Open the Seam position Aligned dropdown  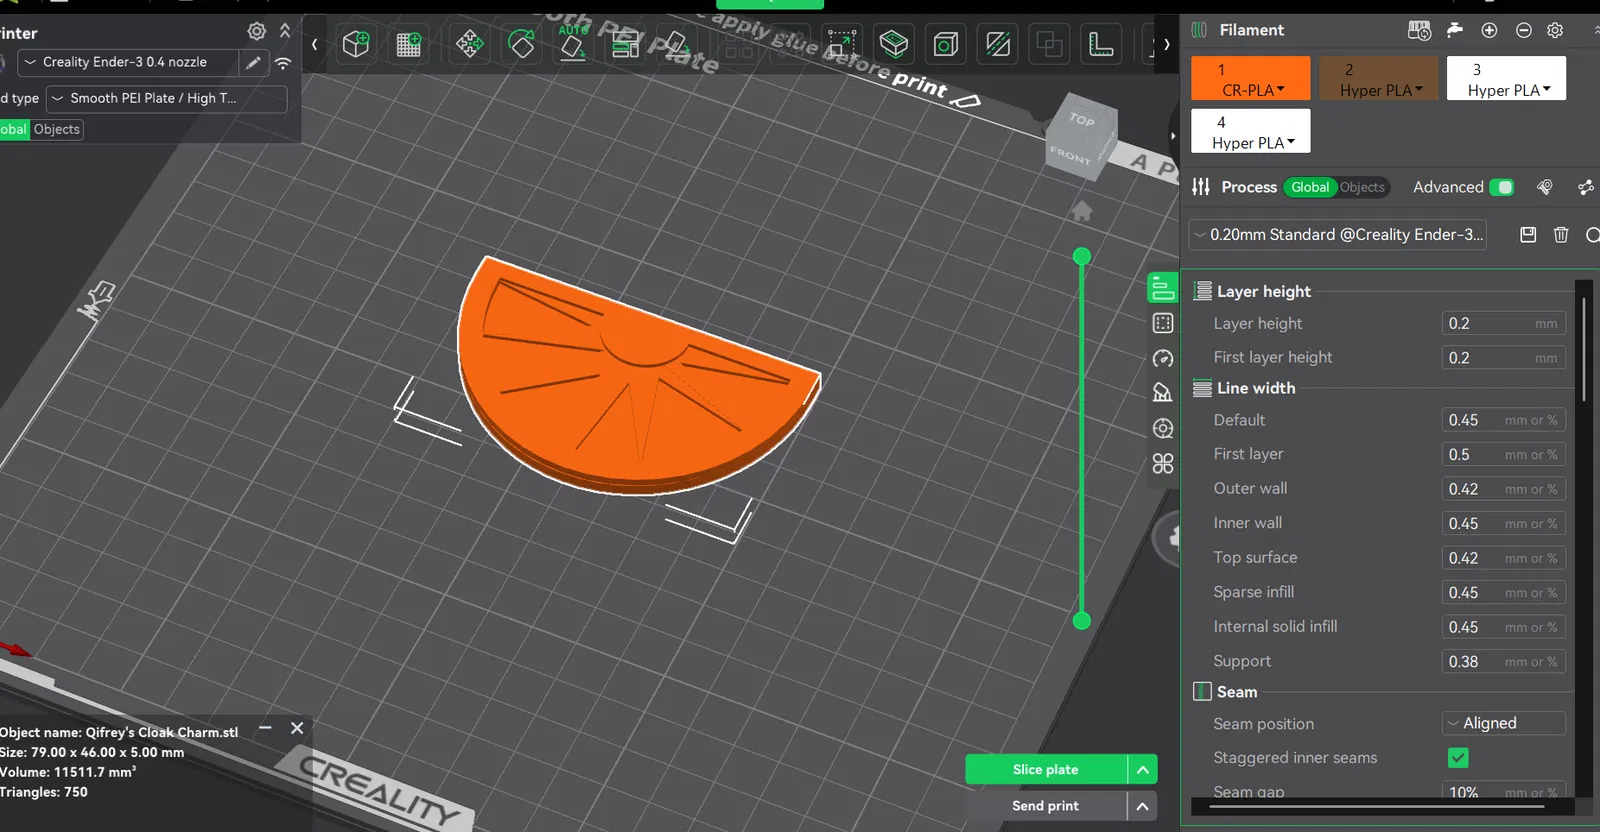[1503, 723]
